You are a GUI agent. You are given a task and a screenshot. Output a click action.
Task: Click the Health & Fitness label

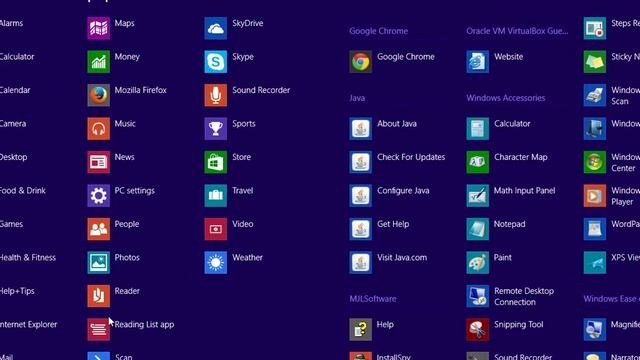pos(28,258)
